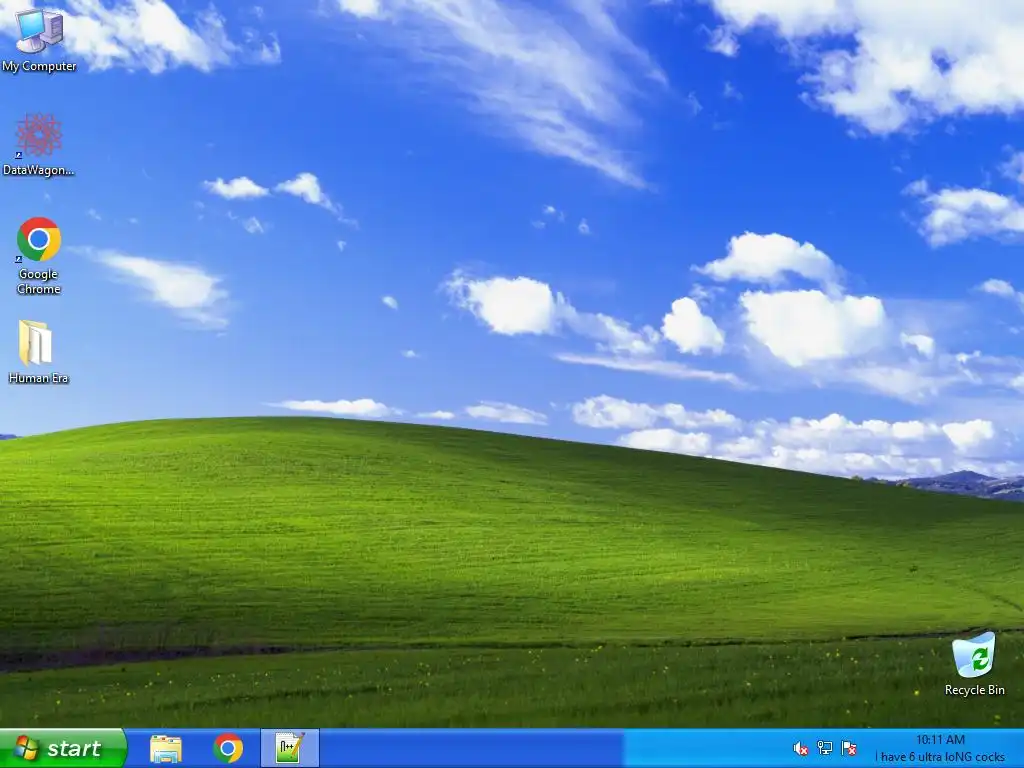This screenshot has width=1024, height=768.
Task: Click the muted volume tray icon
Action: [x=800, y=748]
